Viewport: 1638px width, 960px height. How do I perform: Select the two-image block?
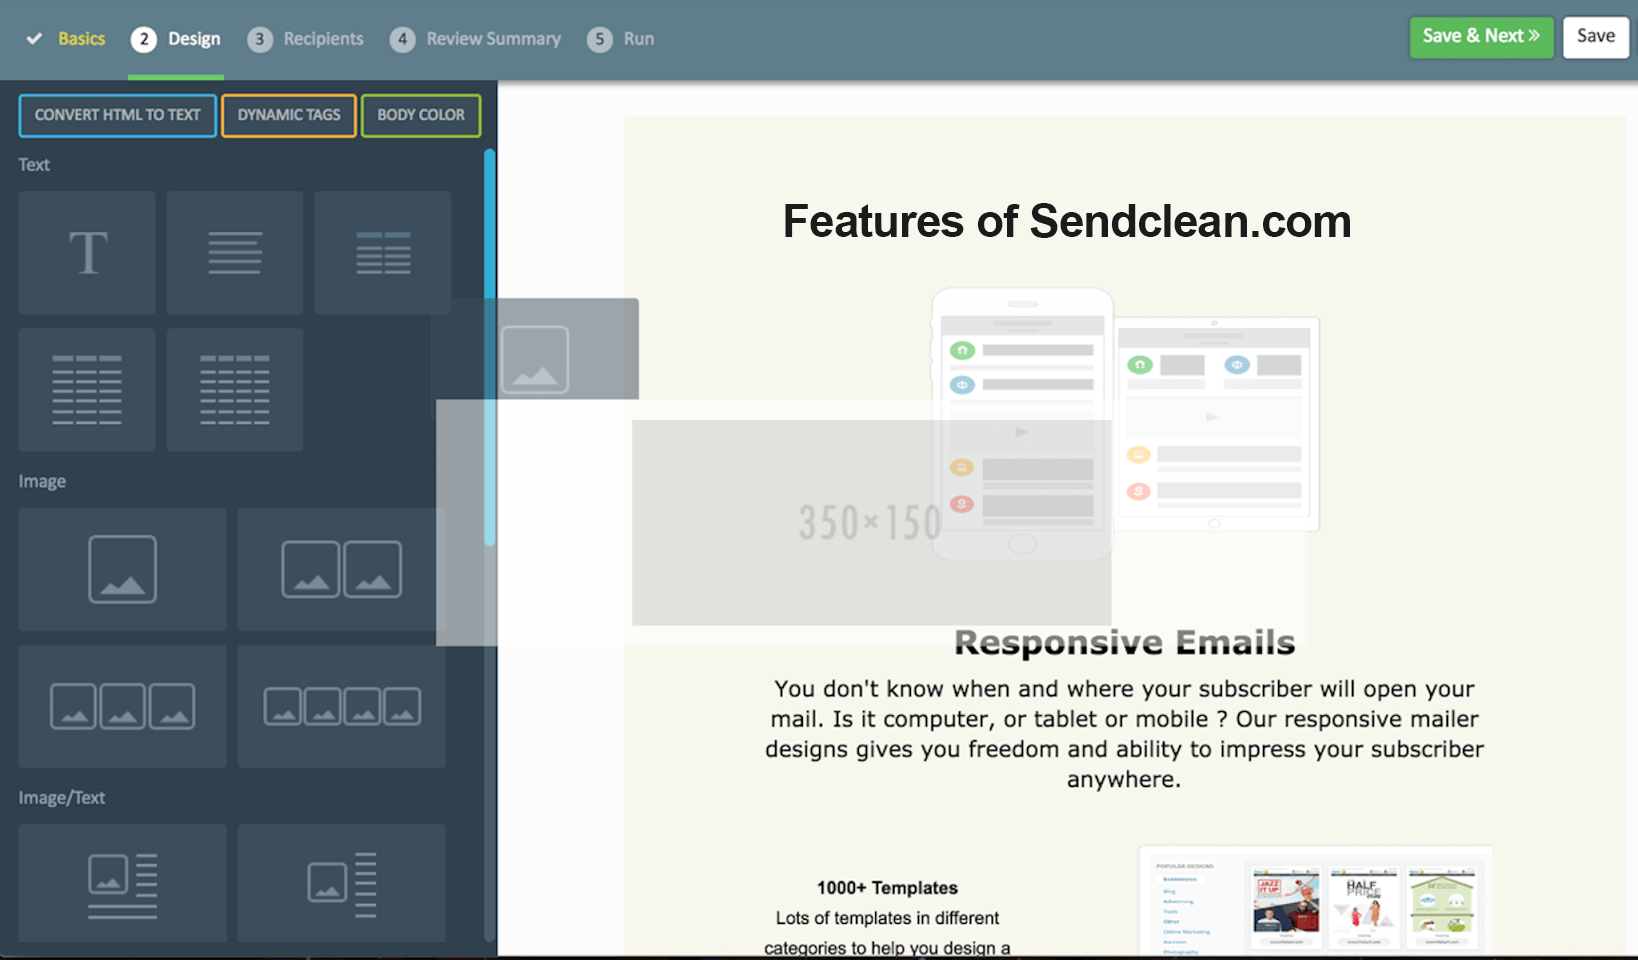point(341,569)
